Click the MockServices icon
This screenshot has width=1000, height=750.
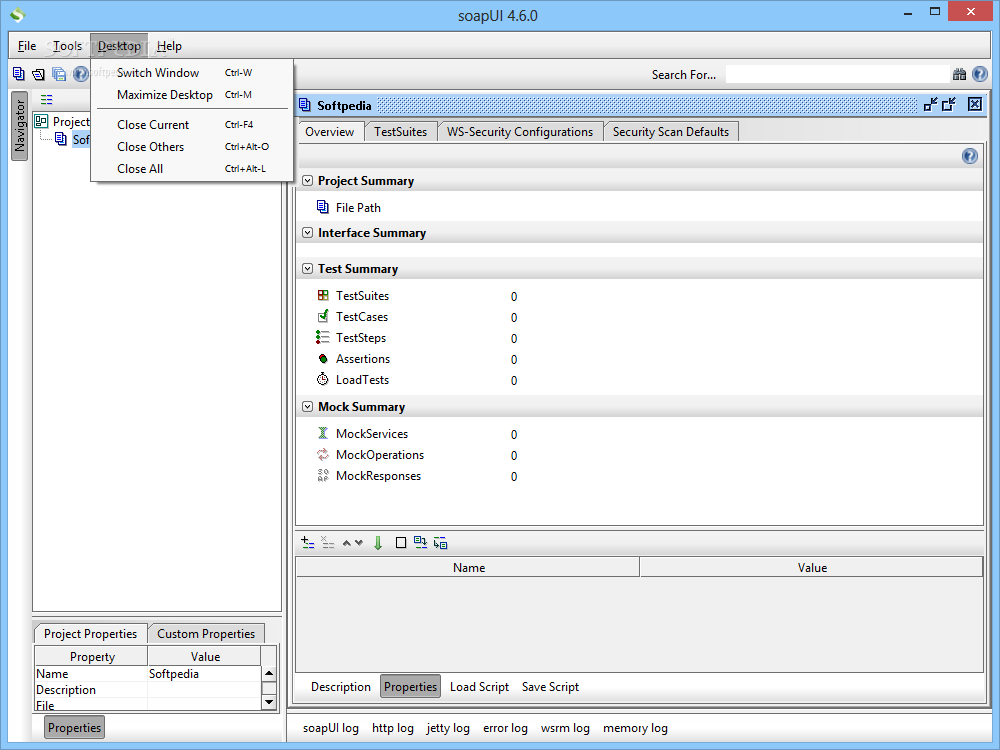(323, 433)
